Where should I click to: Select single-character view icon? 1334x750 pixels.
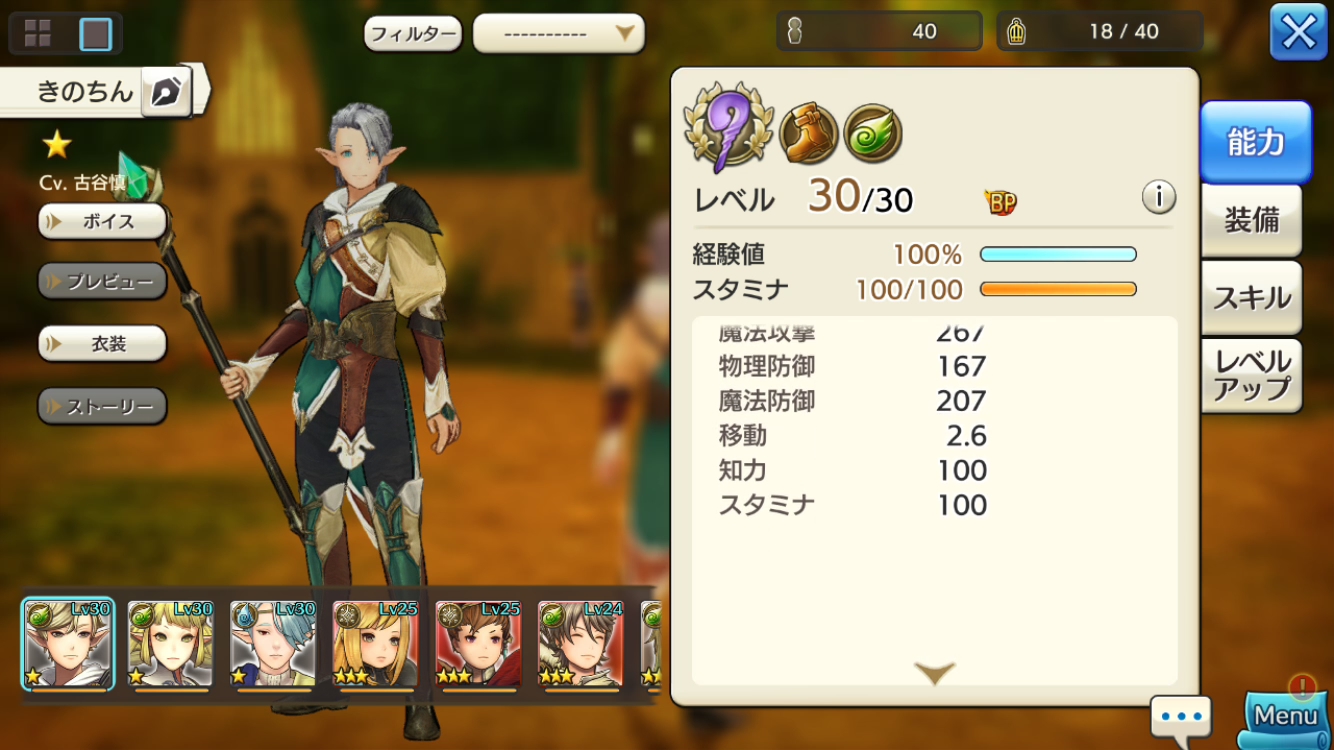pyautogui.click(x=95, y=34)
